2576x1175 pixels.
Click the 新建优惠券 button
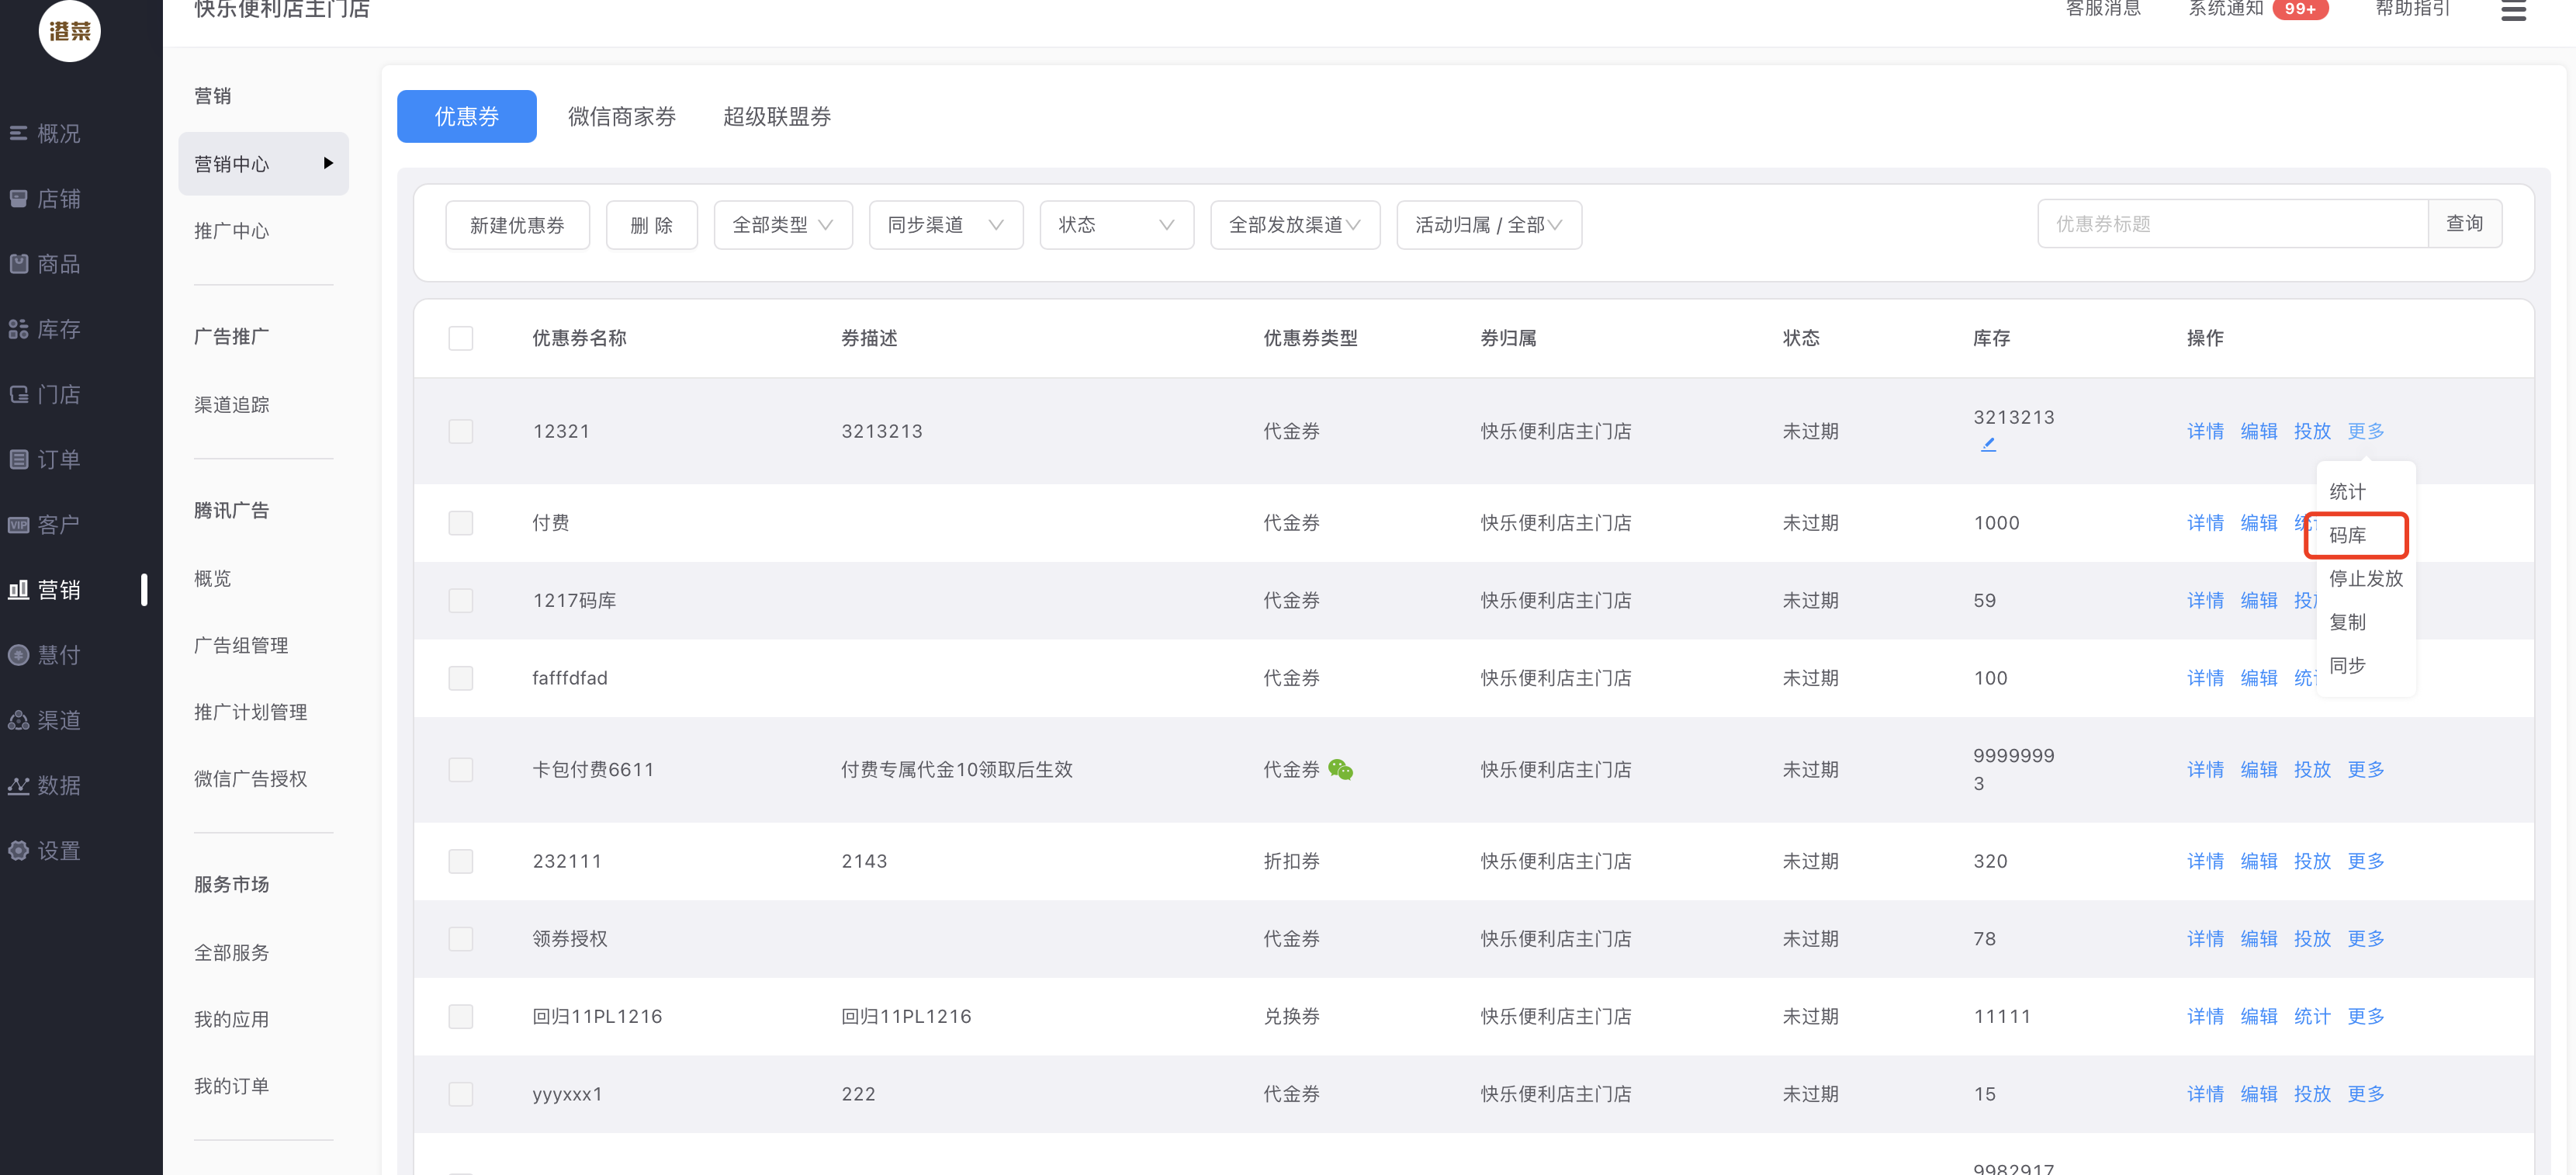tap(517, 225)
